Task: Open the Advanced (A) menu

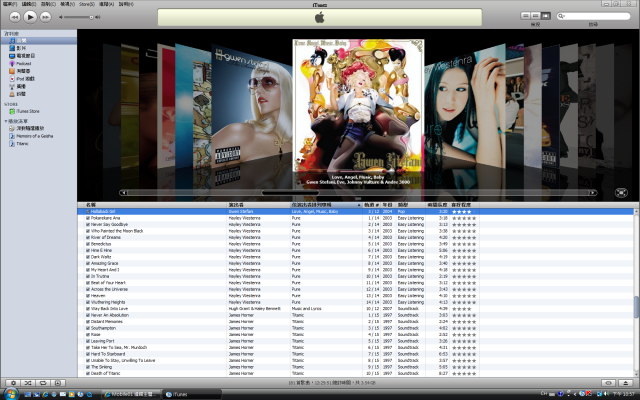Action: click(107, 4)
